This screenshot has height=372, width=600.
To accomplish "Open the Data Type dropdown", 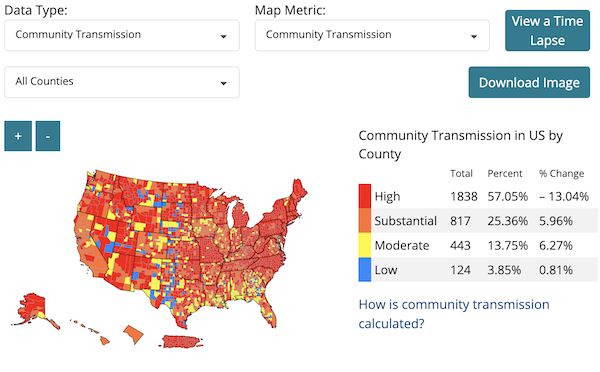I will pyautogui.click(x=122, y=35).
